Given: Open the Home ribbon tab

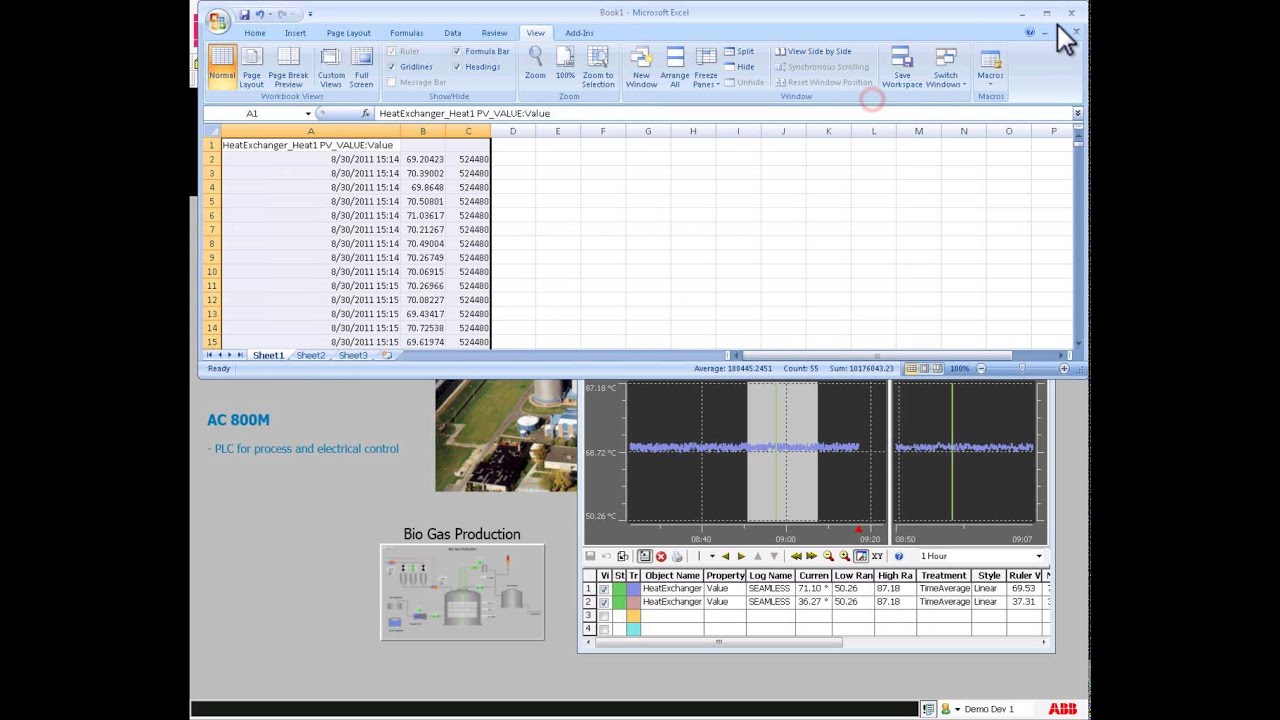Looking at the screenshot, I should point(255,33).
